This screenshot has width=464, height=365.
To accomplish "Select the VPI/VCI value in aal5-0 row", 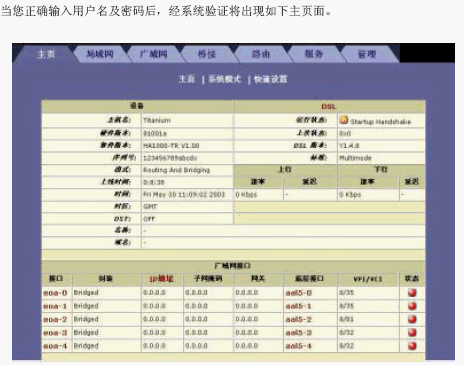I will tap(347, 293).
